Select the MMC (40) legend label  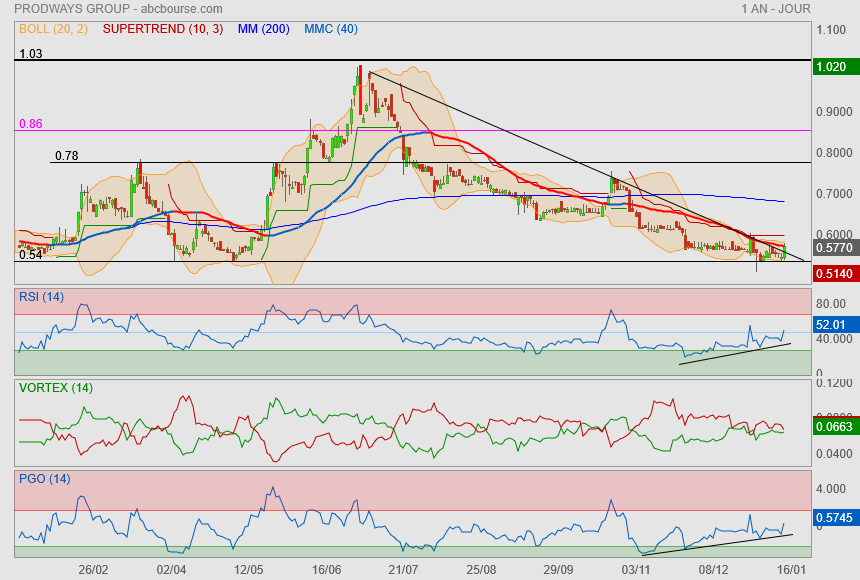click(331, 29)
